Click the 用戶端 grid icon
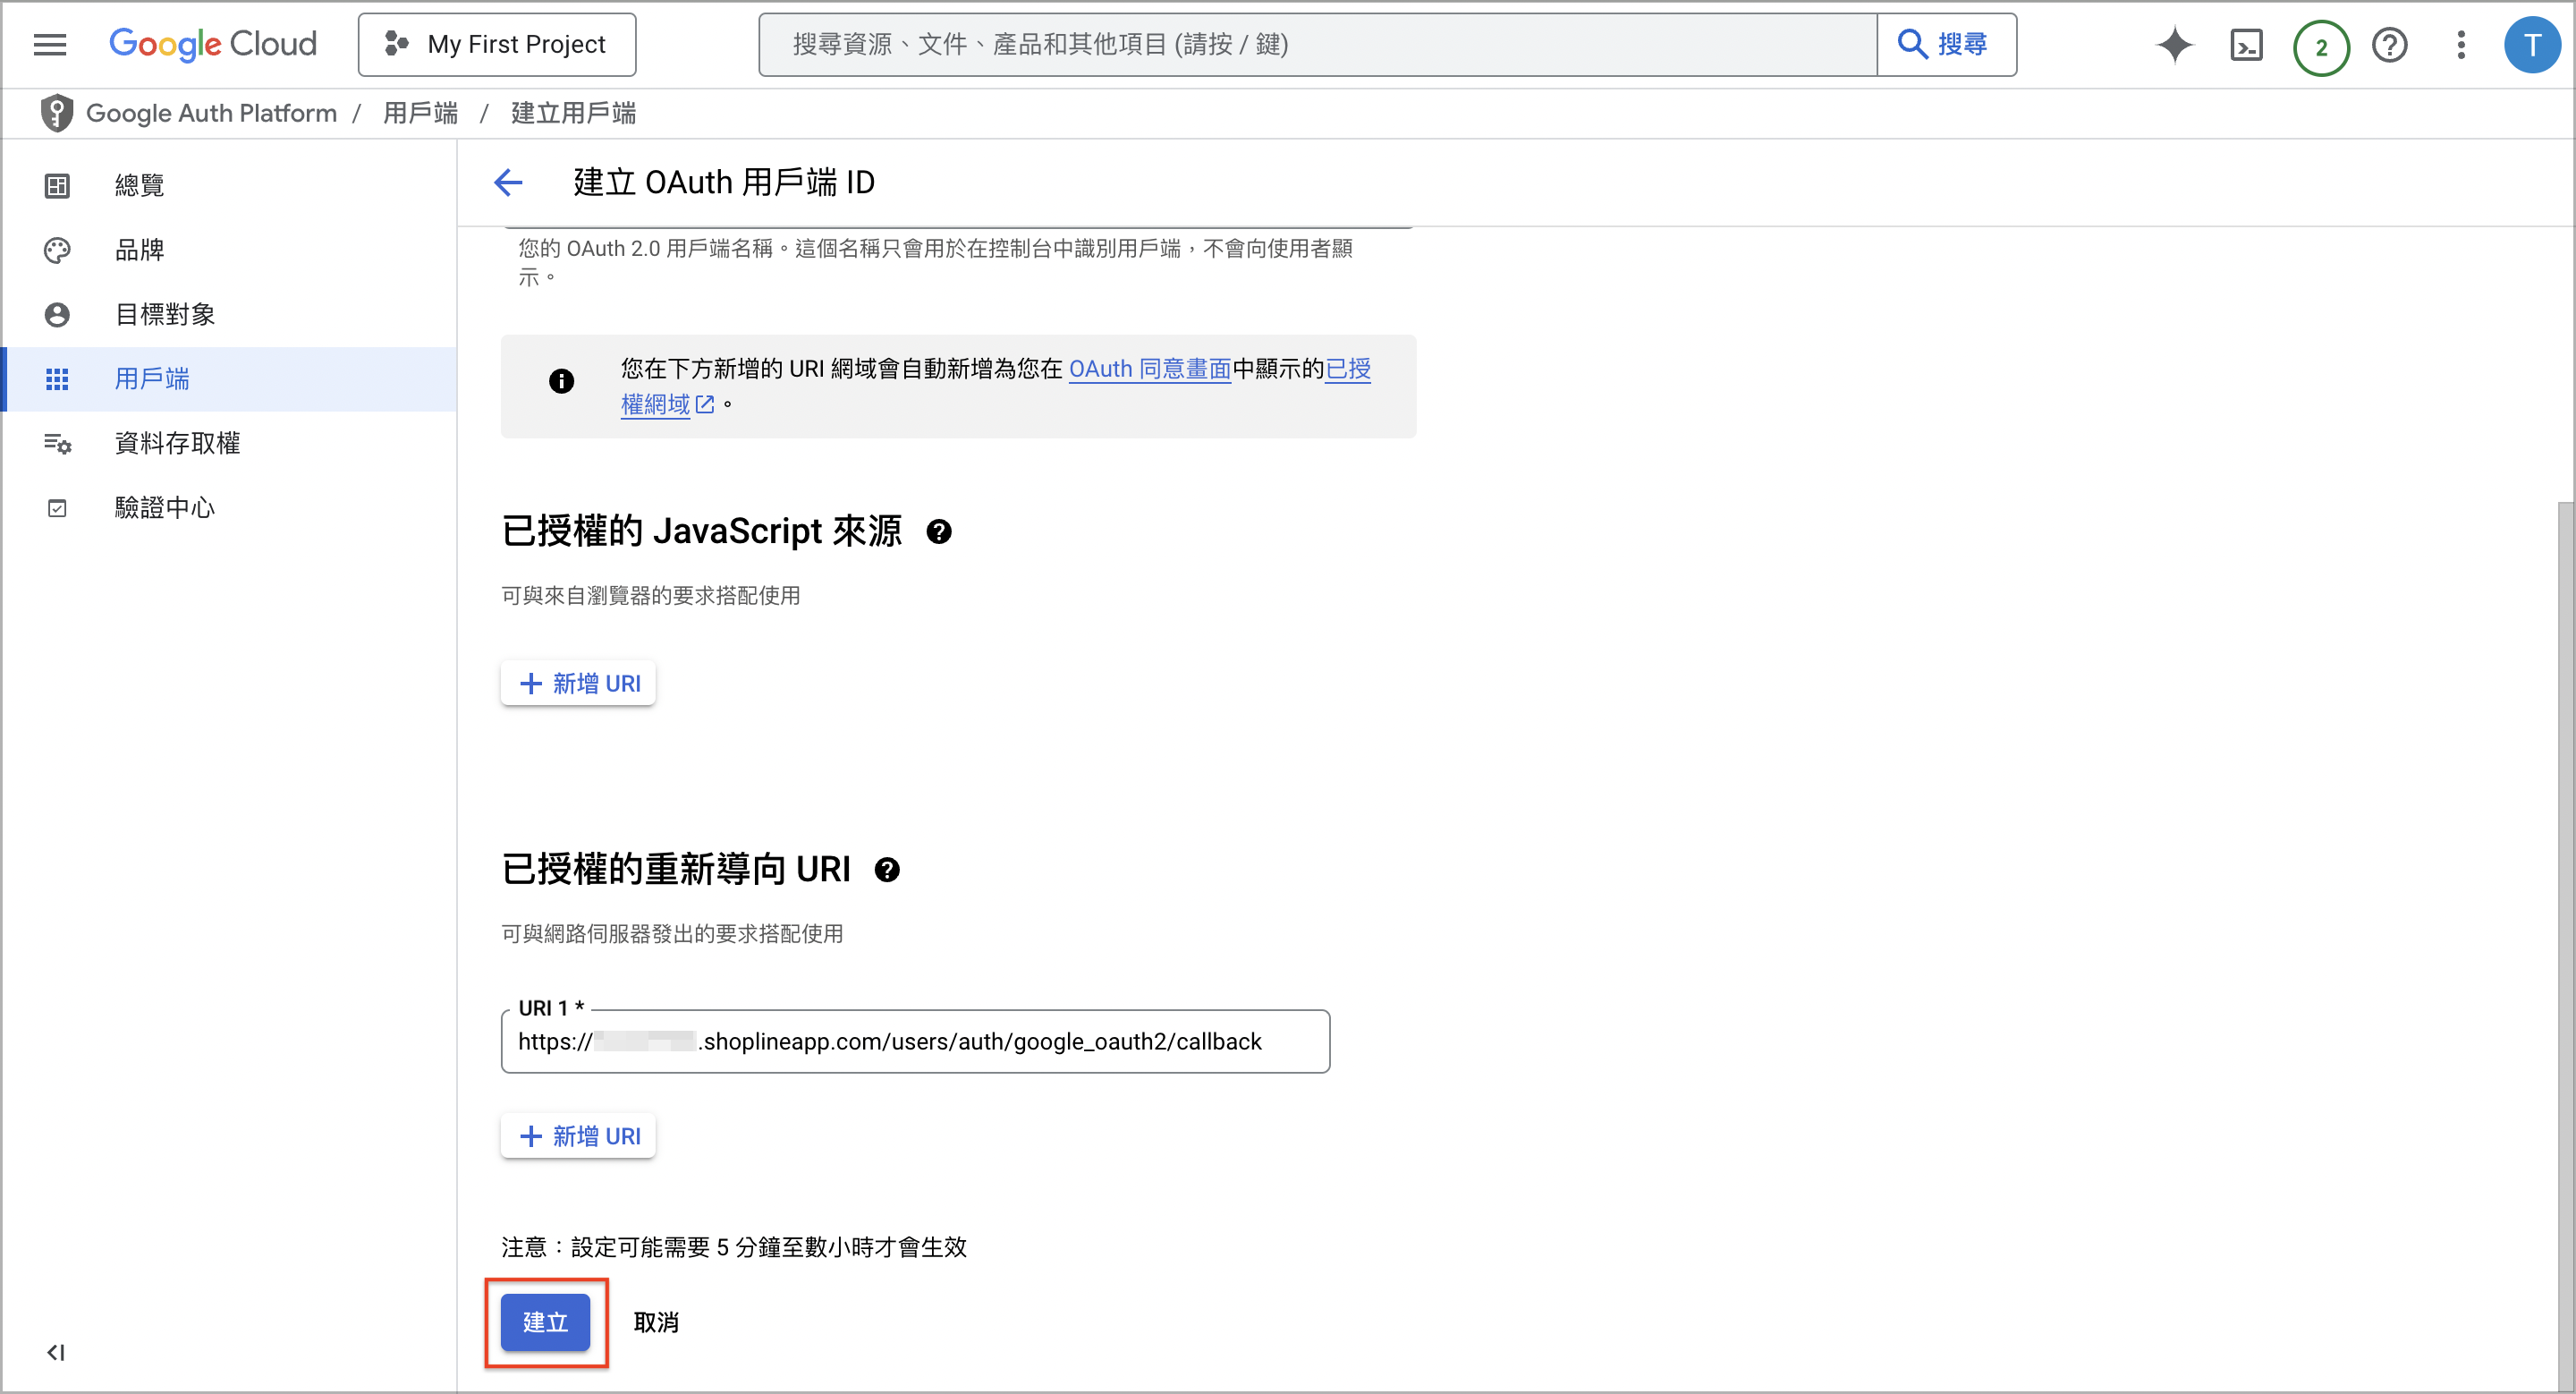Screen dimensions: 2576x1394 [x=57, y=379]
